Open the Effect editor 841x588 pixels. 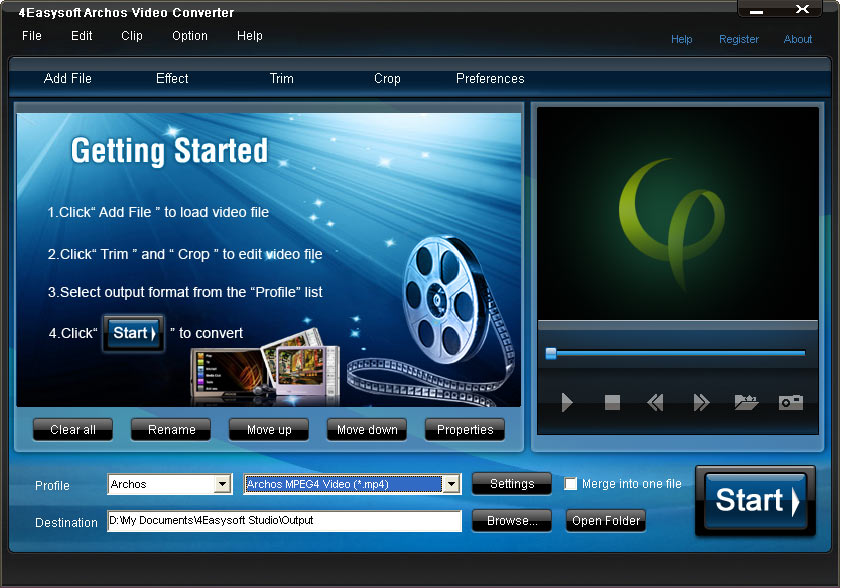click(x=171, y=78)
